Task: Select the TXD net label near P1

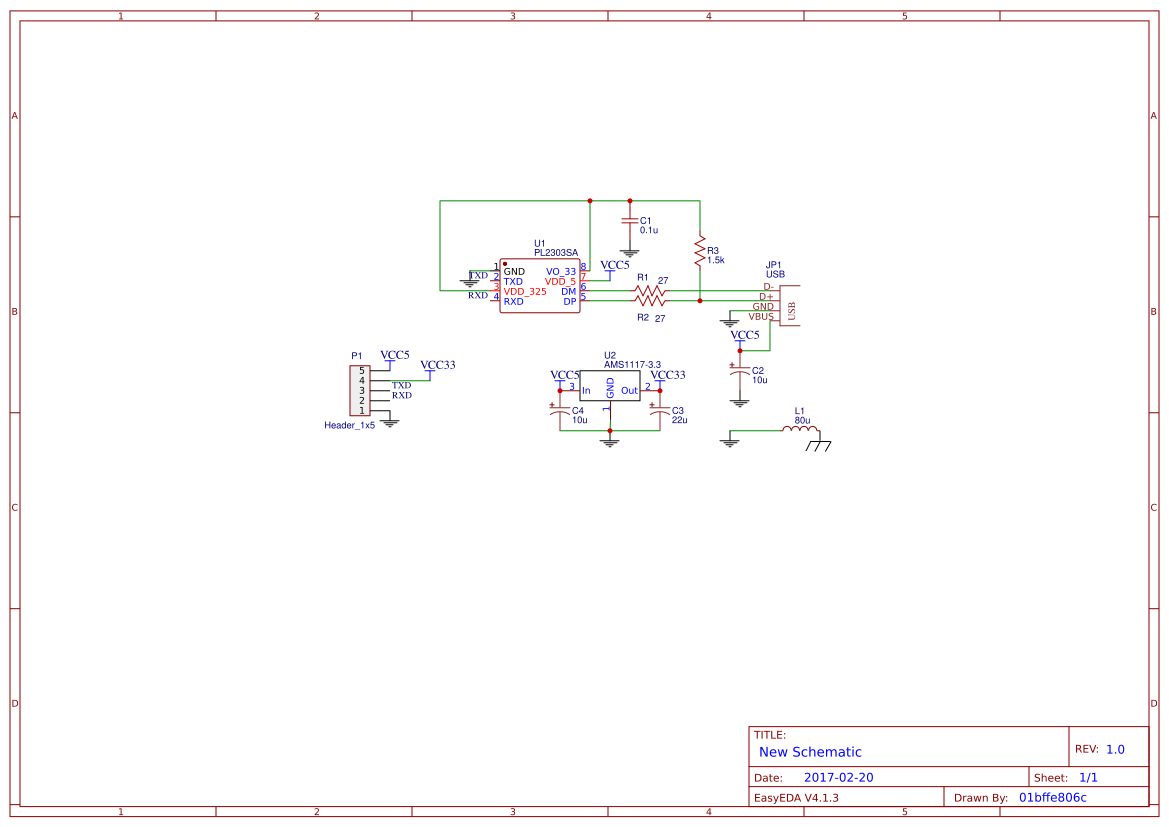Action: 404,384
